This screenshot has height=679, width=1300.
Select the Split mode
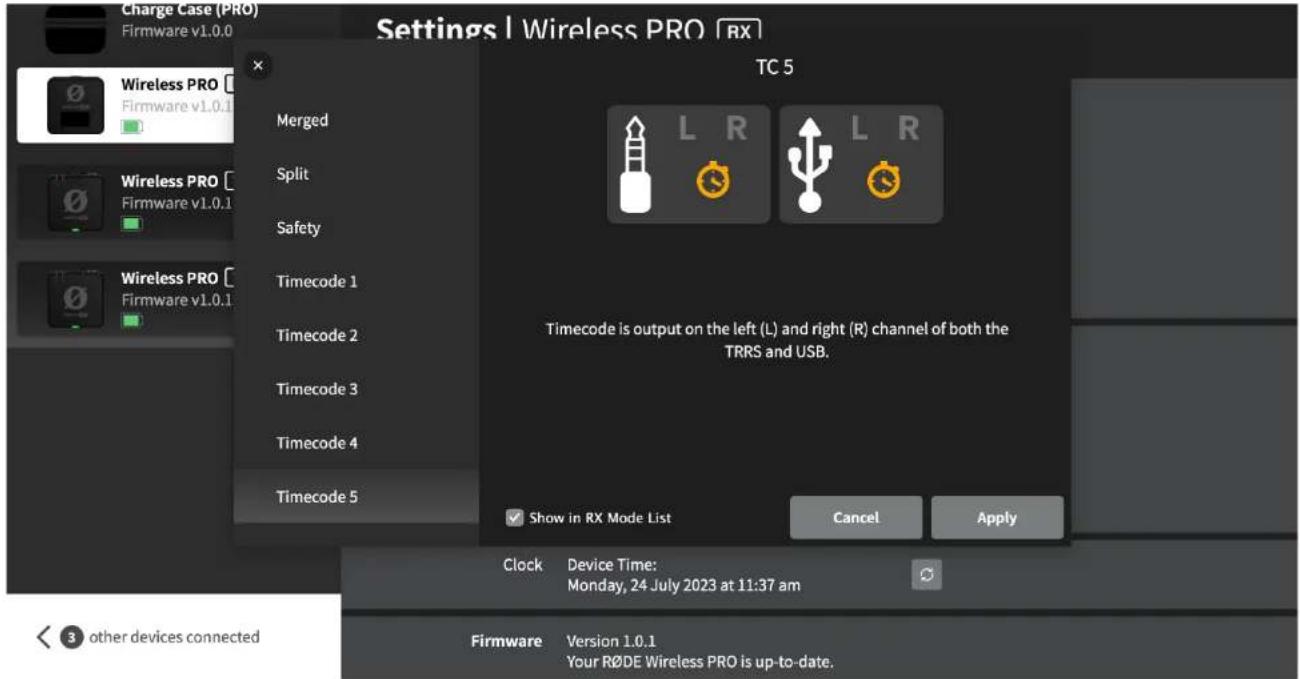coord(356,174)
